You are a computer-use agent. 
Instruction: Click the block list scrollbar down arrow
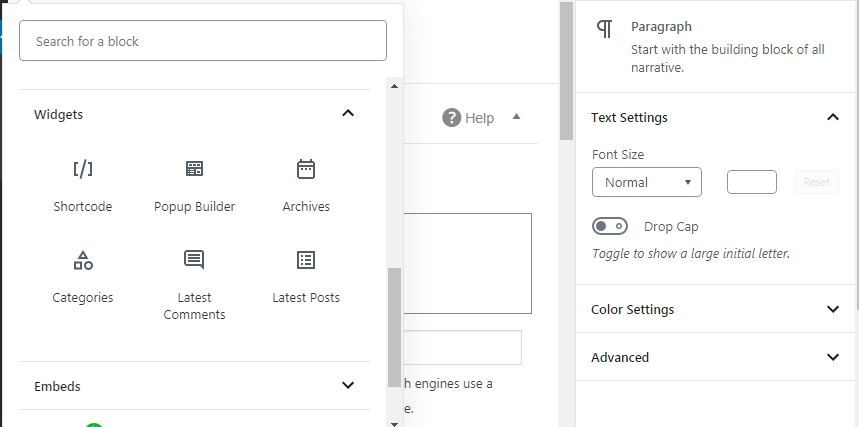click(394, 421)
